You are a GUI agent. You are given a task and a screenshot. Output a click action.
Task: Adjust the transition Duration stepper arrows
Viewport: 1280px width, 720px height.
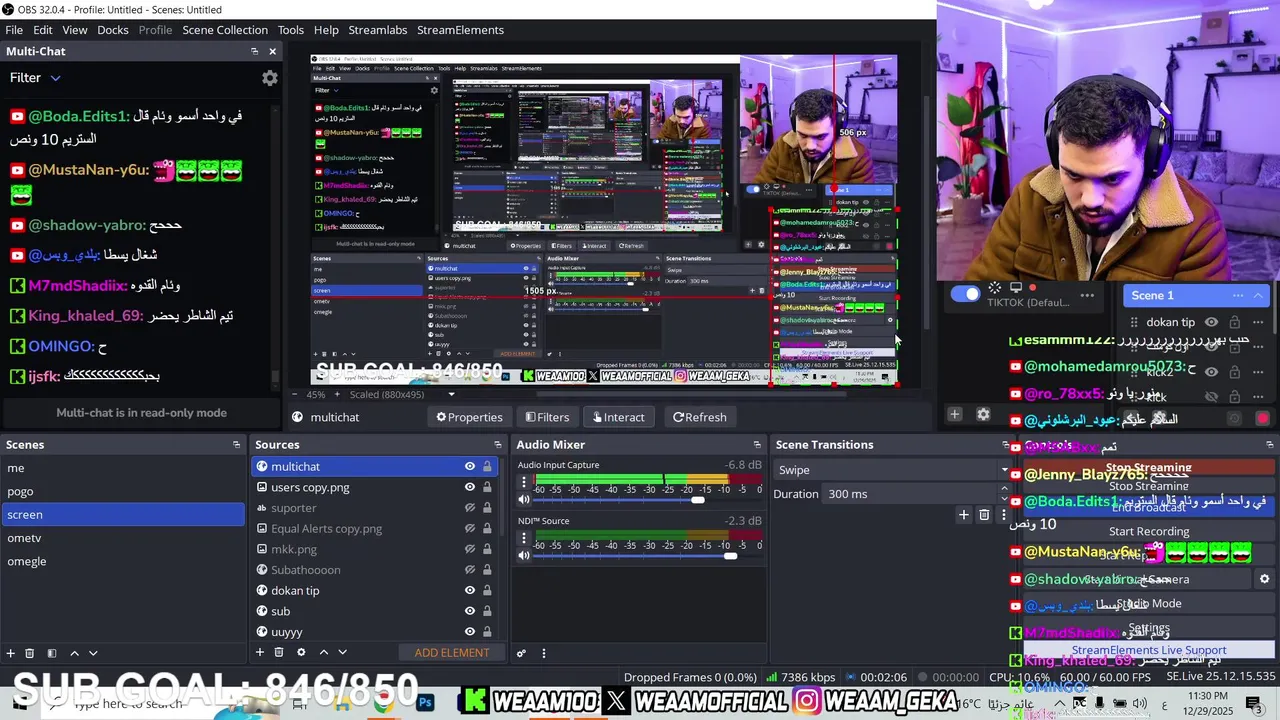tap(1004, 494)
